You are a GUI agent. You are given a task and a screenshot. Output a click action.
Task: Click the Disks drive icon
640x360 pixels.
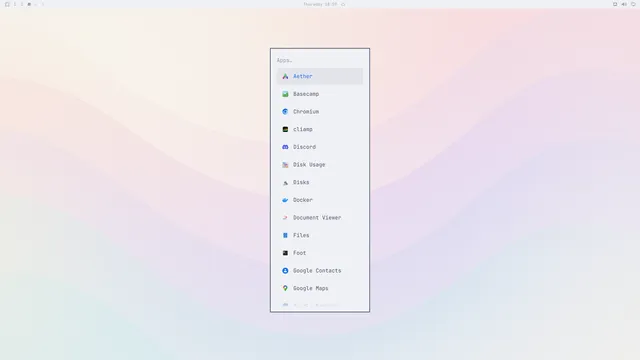pyautogui.click(x=285, y=182)
